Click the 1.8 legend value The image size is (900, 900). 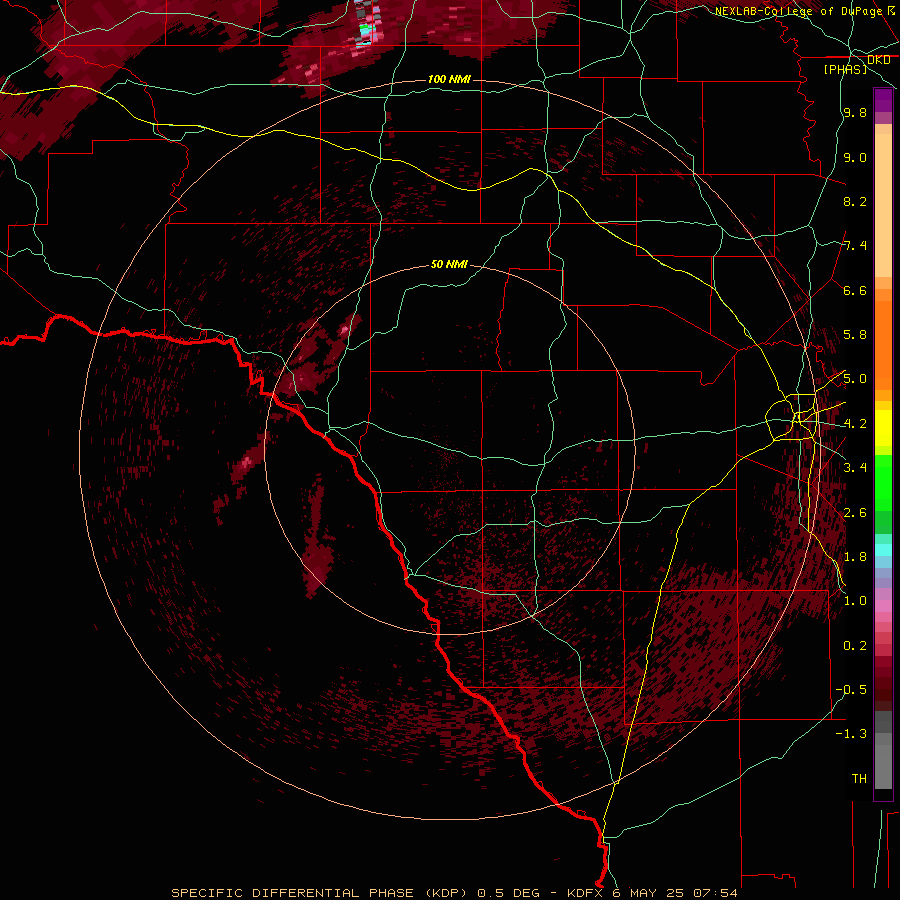tap(855, 557)
